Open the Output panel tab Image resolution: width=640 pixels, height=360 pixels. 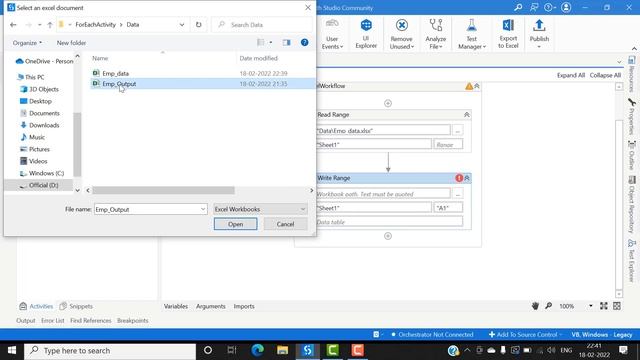pos(26,320)
